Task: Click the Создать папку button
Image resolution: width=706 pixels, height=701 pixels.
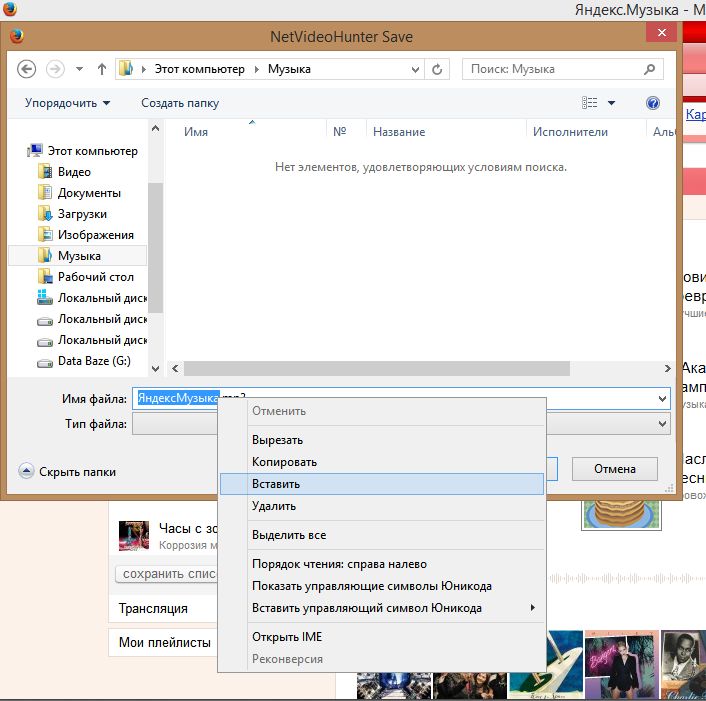Action: click(x=180, y=103)
